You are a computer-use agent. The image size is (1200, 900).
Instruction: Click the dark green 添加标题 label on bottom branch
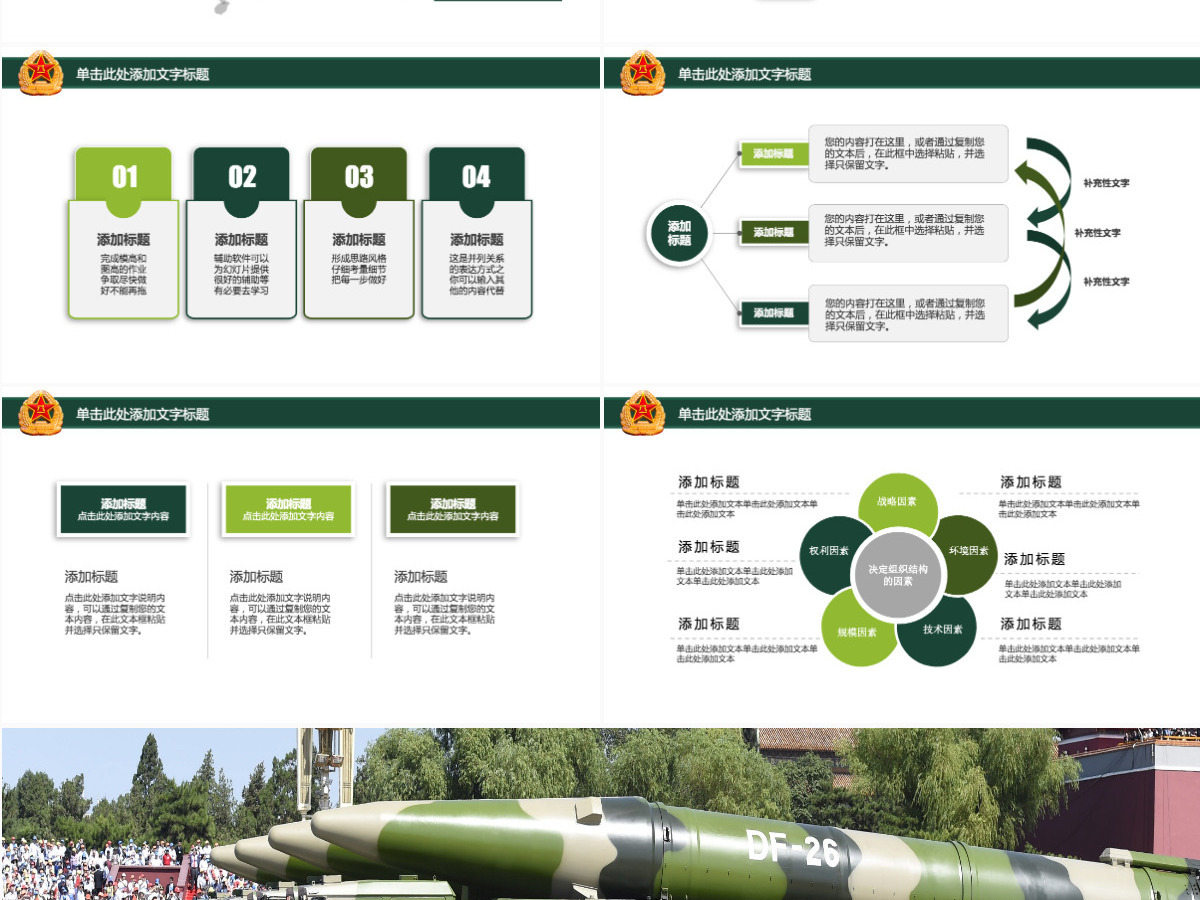(x=774, y=313)
